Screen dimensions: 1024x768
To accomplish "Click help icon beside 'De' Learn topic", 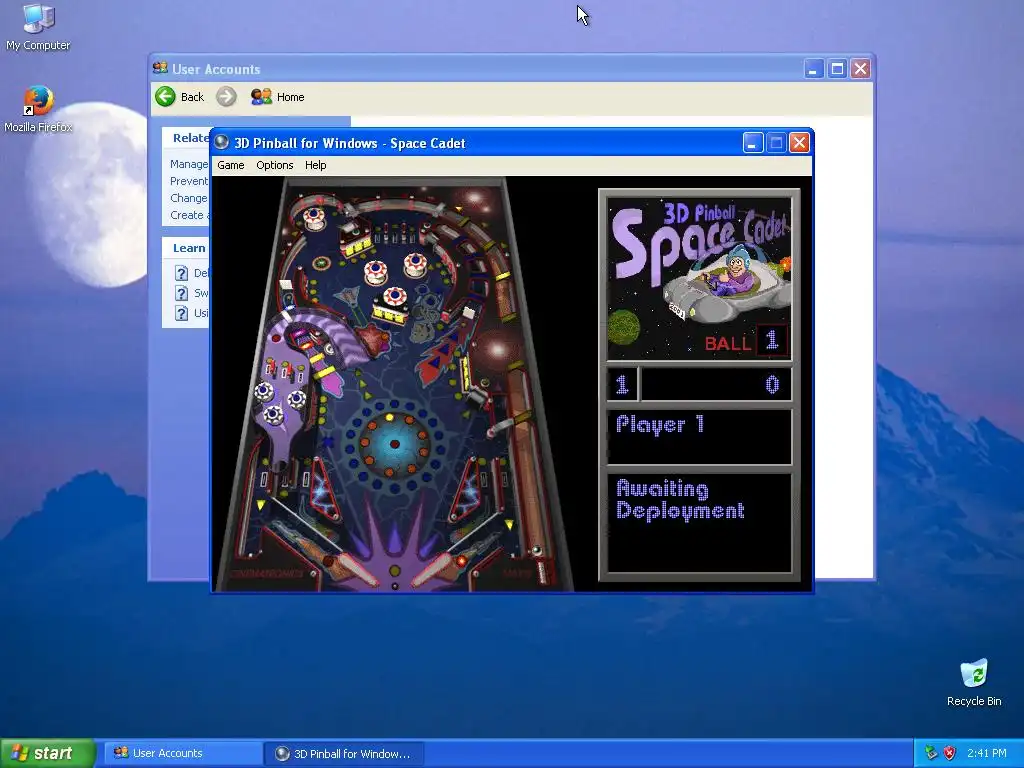I will pos(182,273).
